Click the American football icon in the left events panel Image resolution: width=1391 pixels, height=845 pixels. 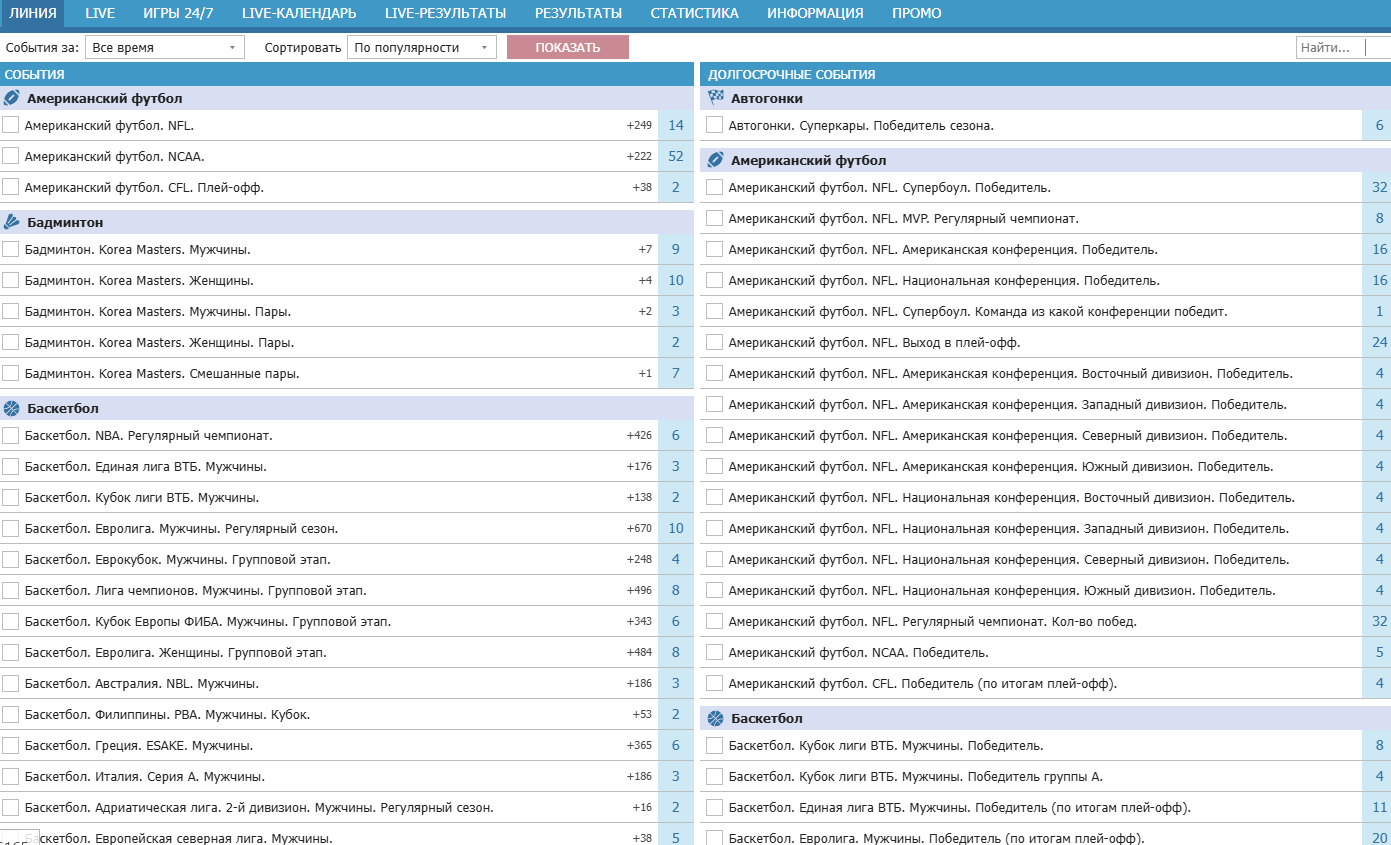pyautogui.click(x=12, y=98)
